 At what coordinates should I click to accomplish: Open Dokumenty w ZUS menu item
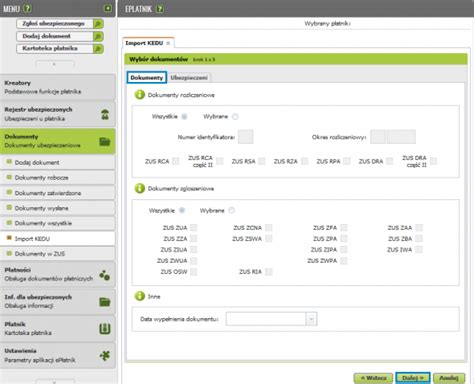(58, 254)
